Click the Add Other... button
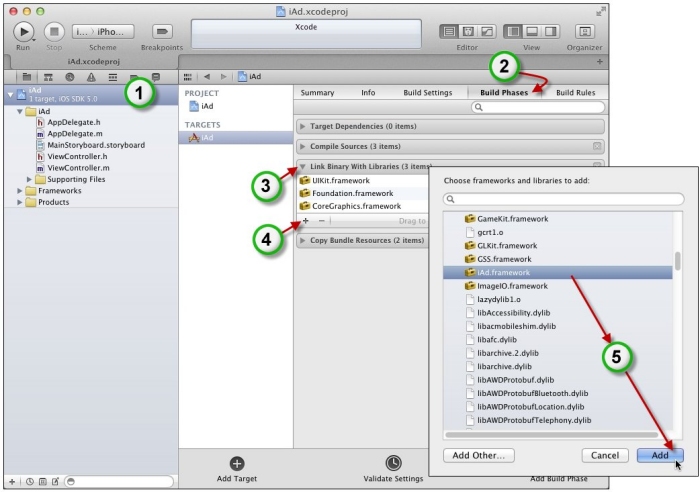700x492 pixels. pos(479,455)
